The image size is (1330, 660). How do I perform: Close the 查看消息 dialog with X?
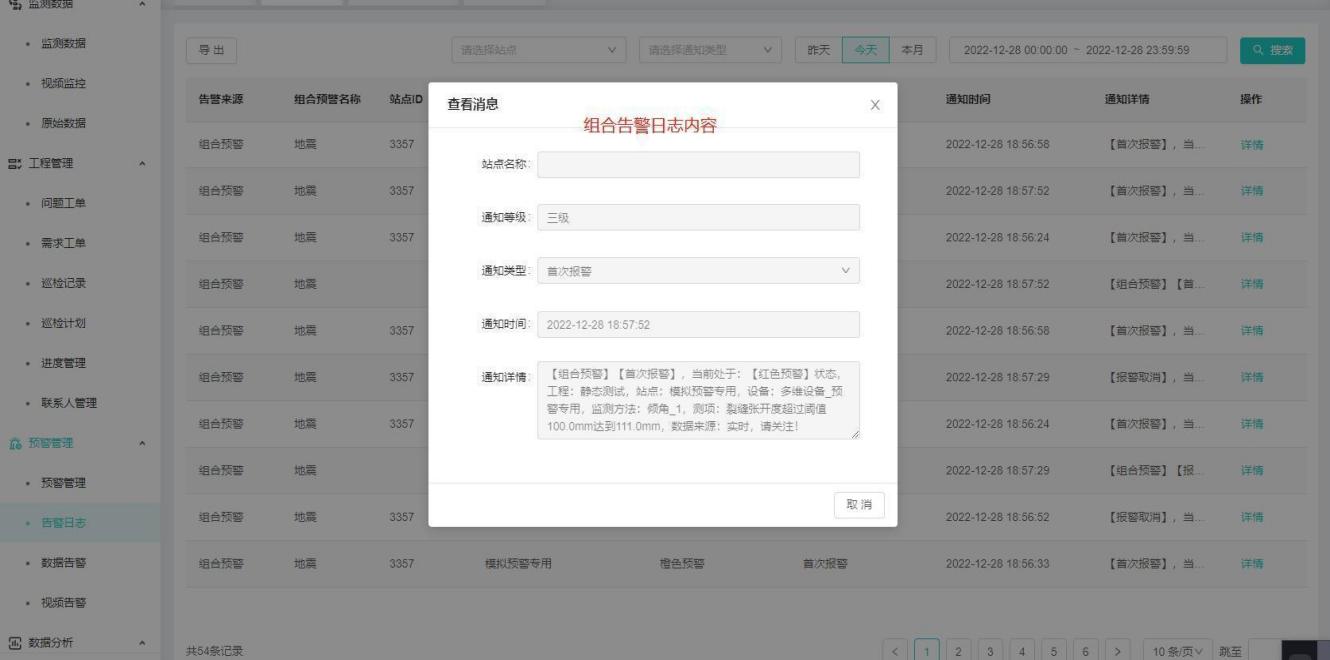point(875,105)
